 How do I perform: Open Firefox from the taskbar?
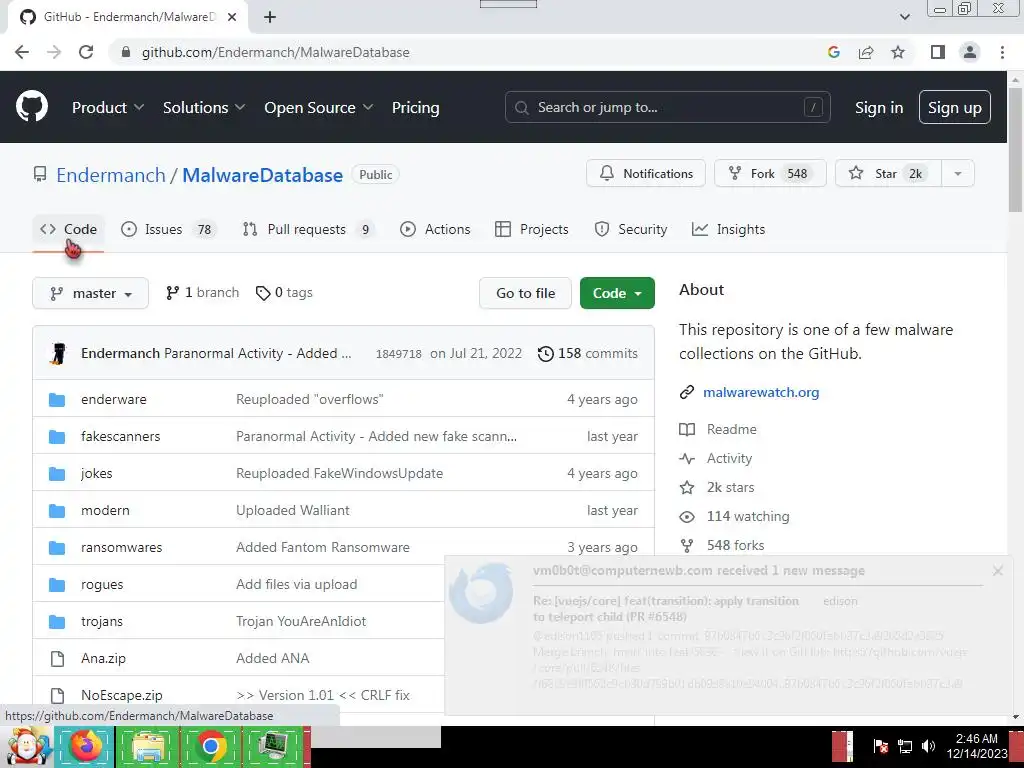(x=85, y=746)
